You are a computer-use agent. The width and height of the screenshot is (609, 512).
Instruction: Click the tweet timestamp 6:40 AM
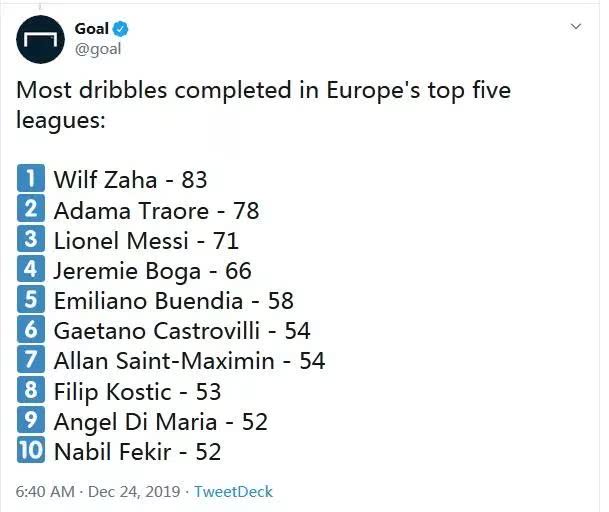tap(45, 491)
